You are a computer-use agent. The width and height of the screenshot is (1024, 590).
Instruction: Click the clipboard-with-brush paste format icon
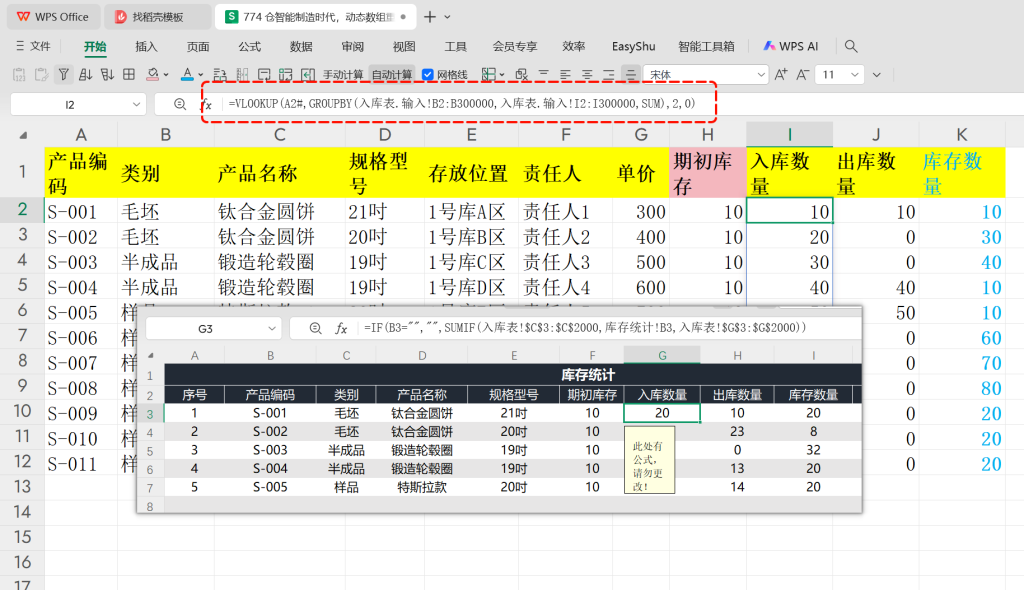(x=41, y=74)
